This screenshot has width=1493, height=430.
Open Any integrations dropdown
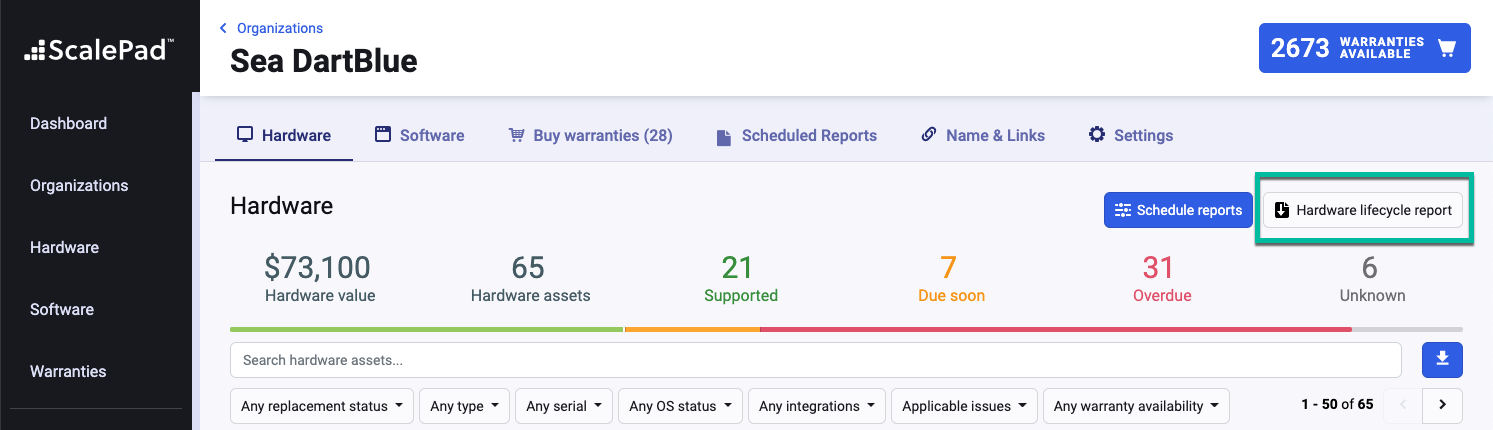click(x=817, y=406)
